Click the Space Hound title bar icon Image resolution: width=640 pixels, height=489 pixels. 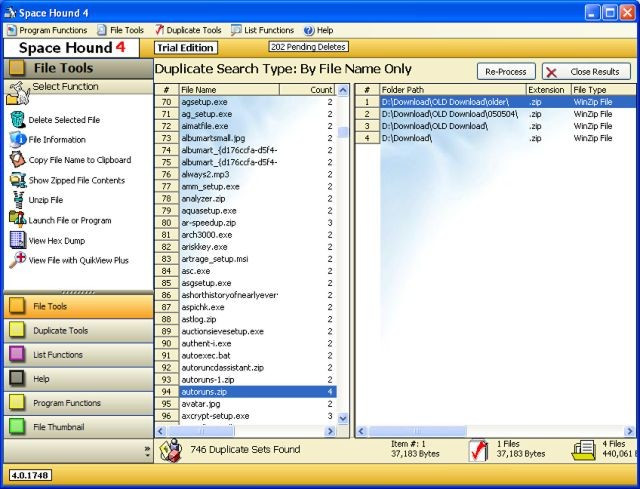10,13
